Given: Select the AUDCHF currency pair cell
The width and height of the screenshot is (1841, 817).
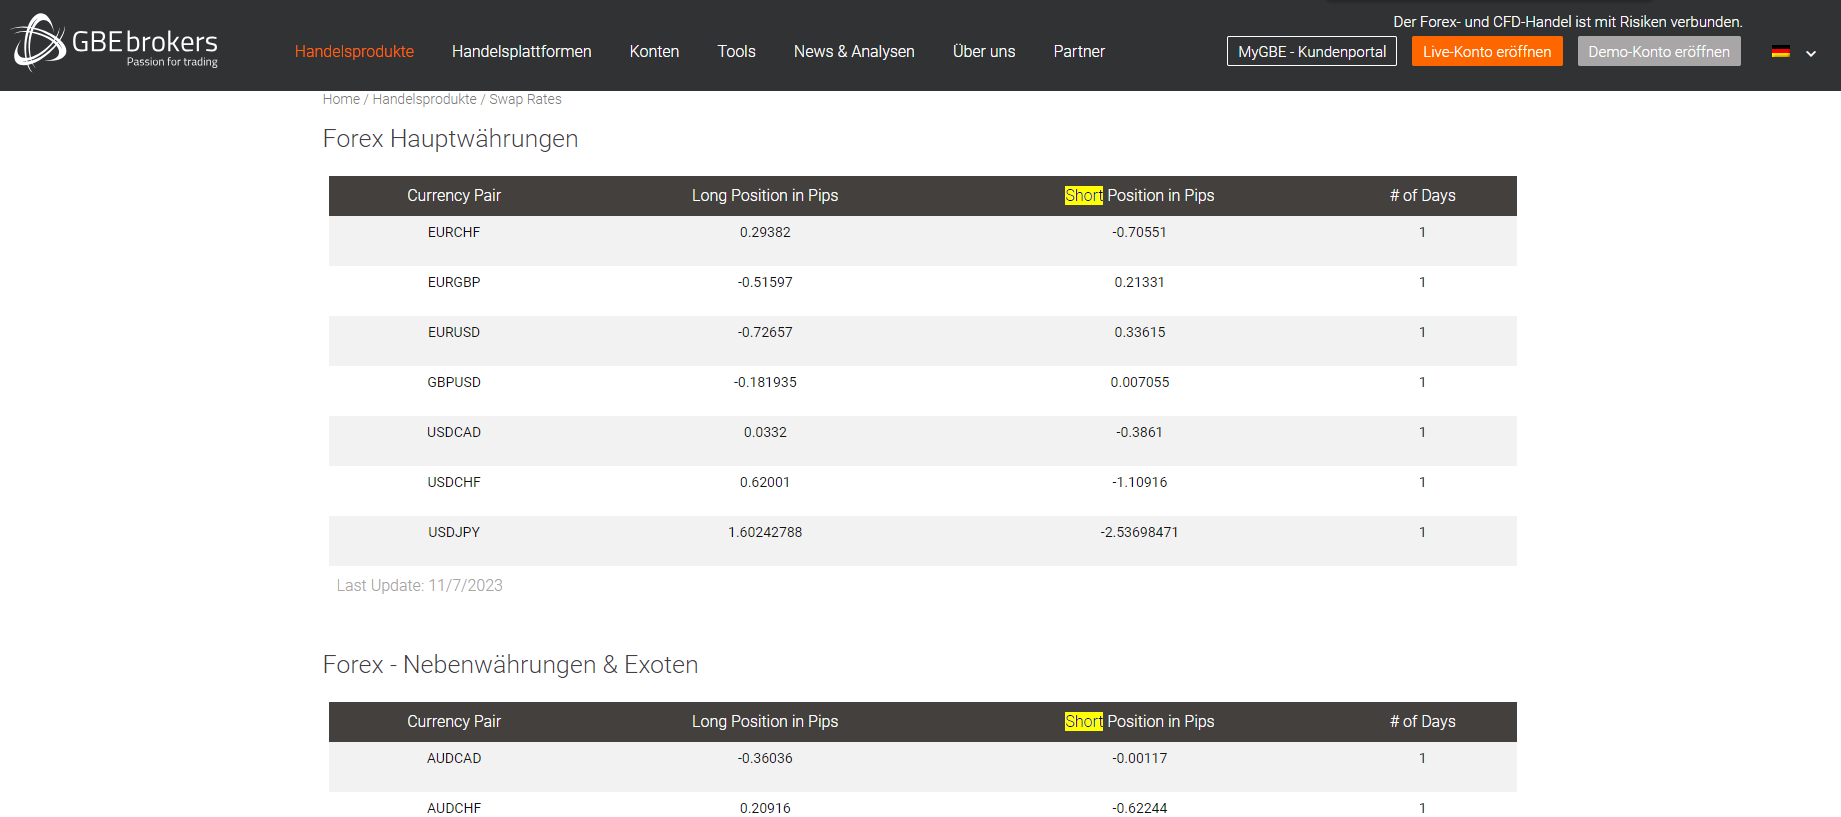Looking at the screenshot, I should [454, 808].
